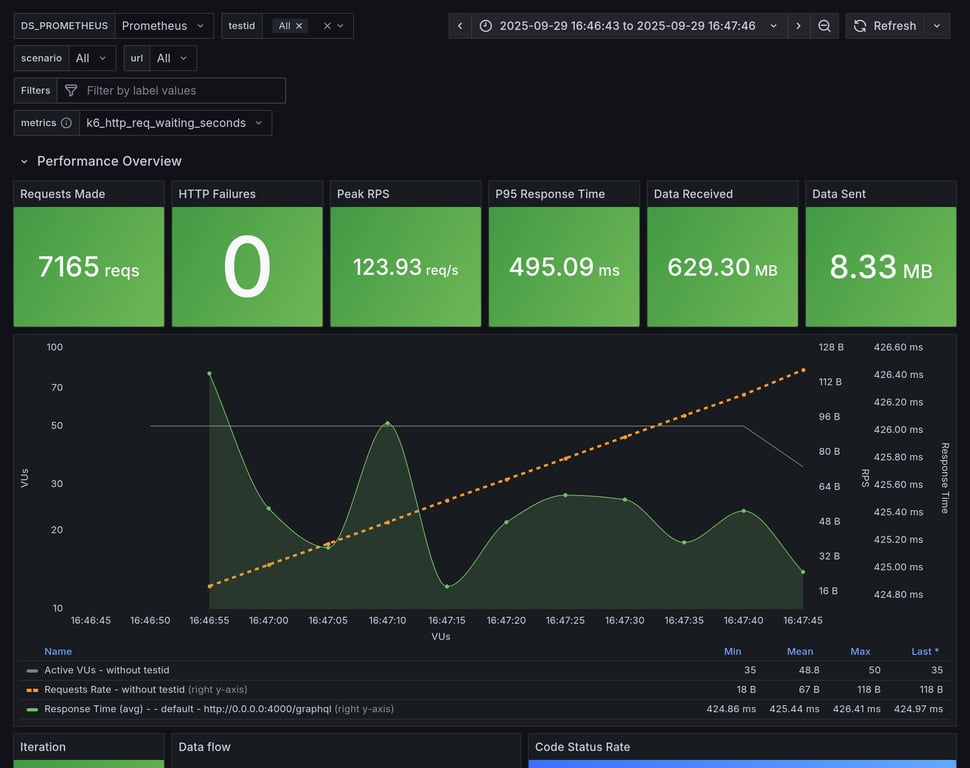The image size is (970, 768).
Task: Open the scenario variable dropdown
Action: coord(92,58)
